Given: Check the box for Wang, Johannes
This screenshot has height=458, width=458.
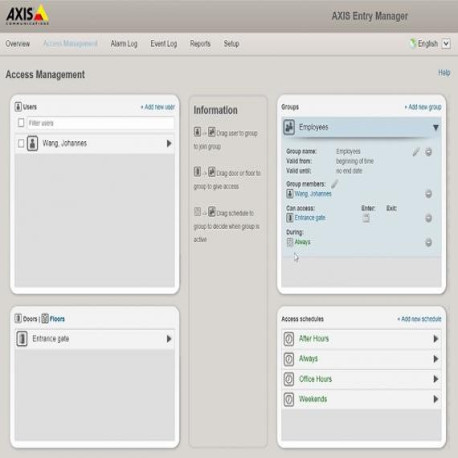Looking at the screenshot, I should (21, 144).
